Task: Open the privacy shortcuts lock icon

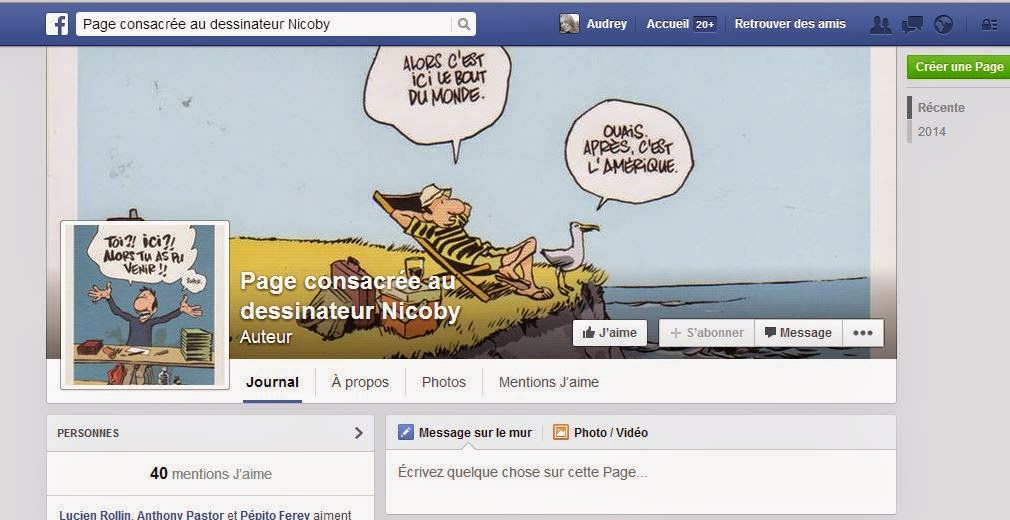Action: [x=989, y=24]
